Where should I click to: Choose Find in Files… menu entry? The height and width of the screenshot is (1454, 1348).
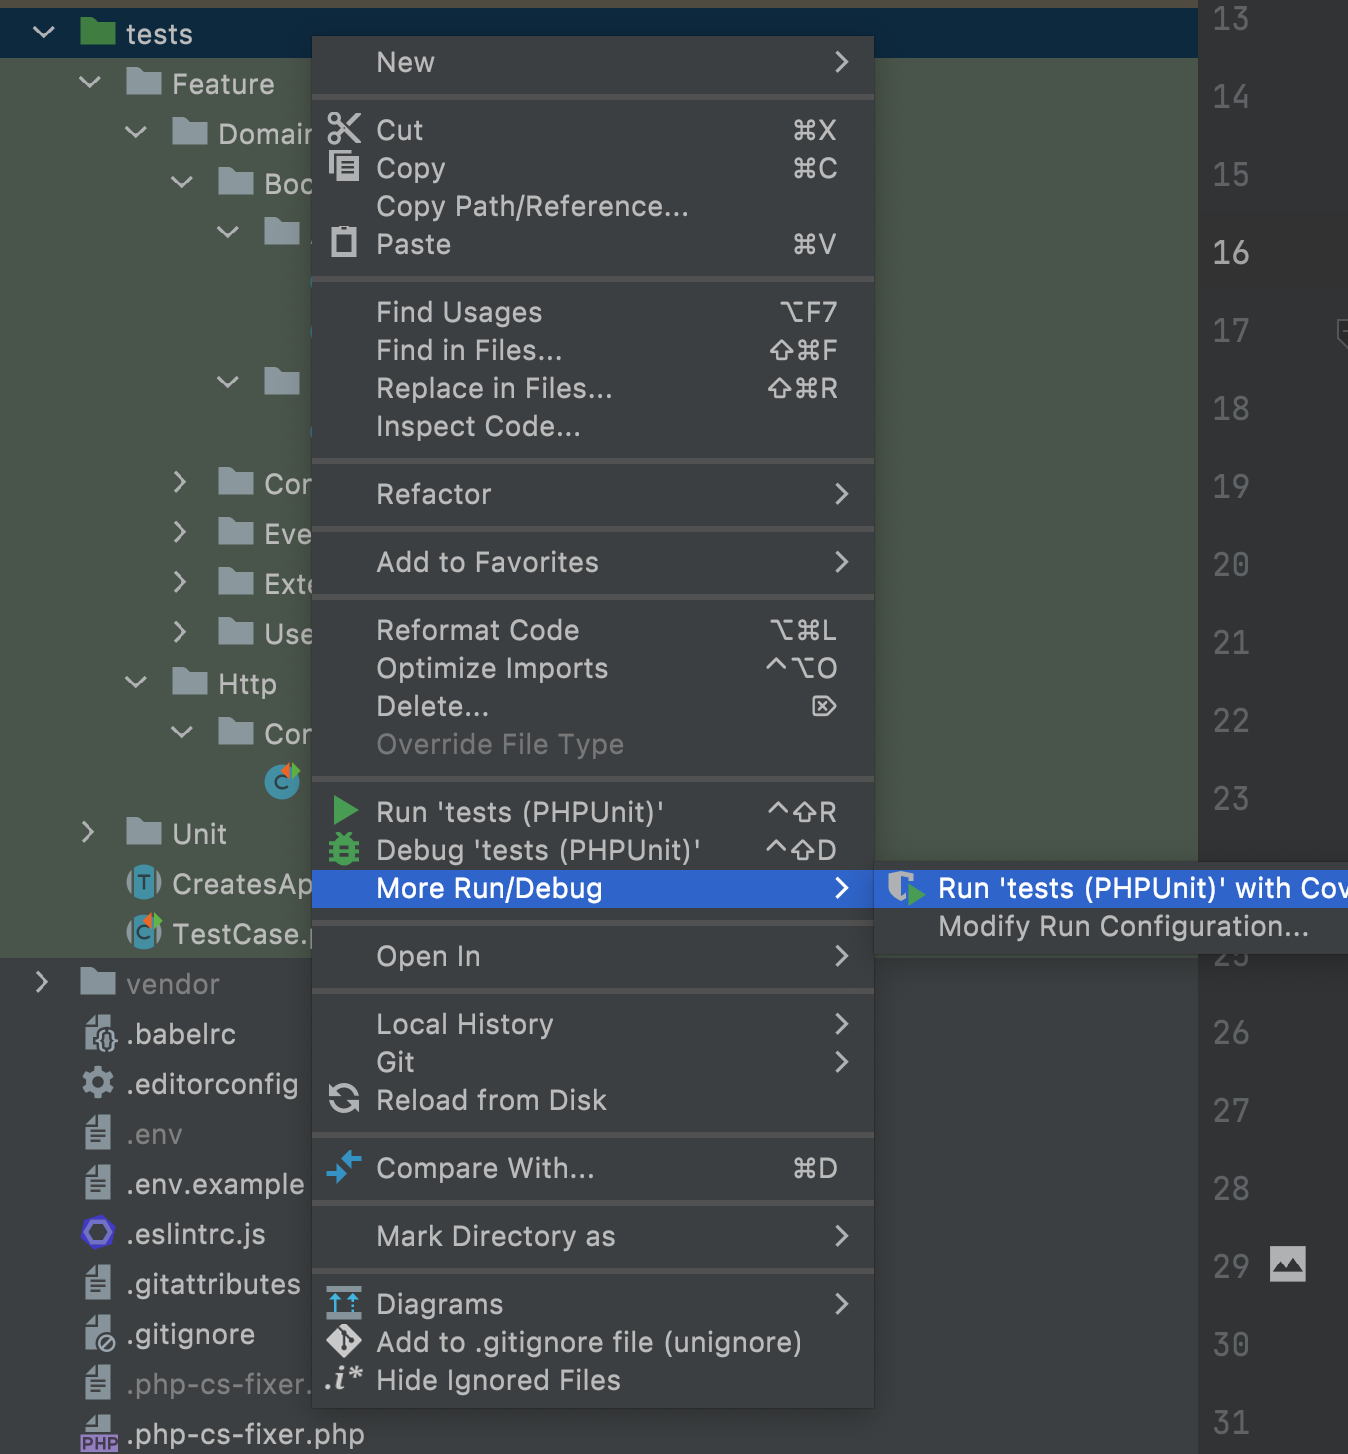(469, 350)
